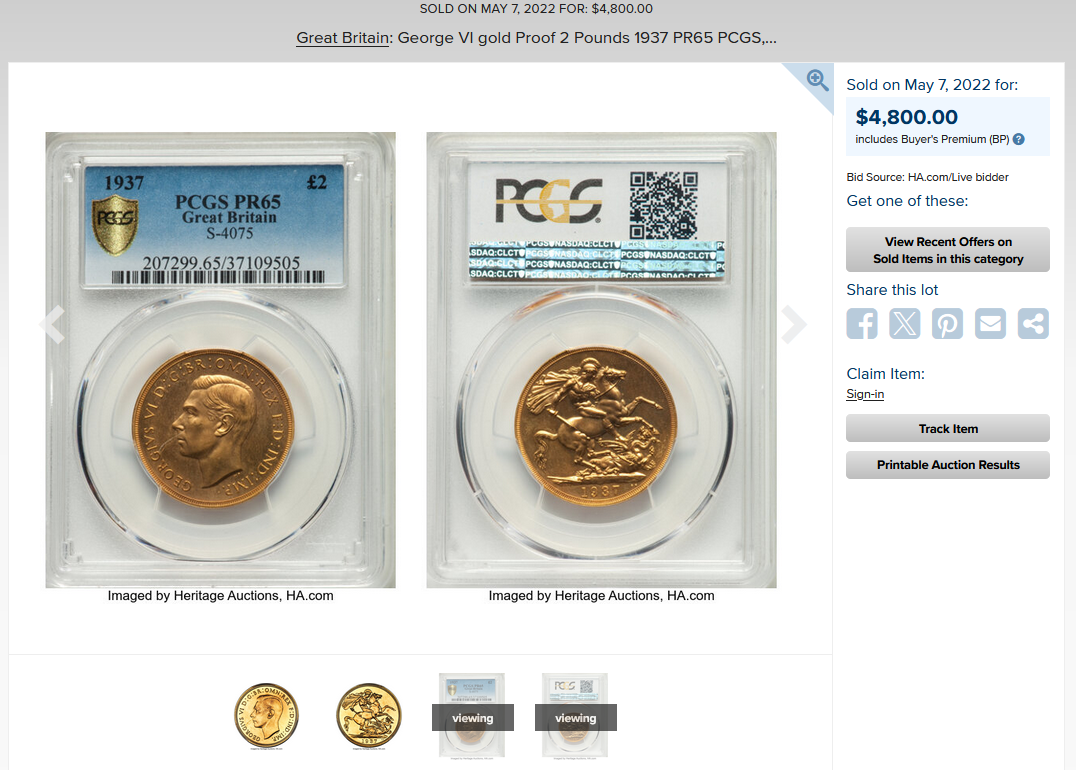The height and width of the screenshot is (770, 1076).
Task: Open the generic share icon
Action: pos(1033,323)
